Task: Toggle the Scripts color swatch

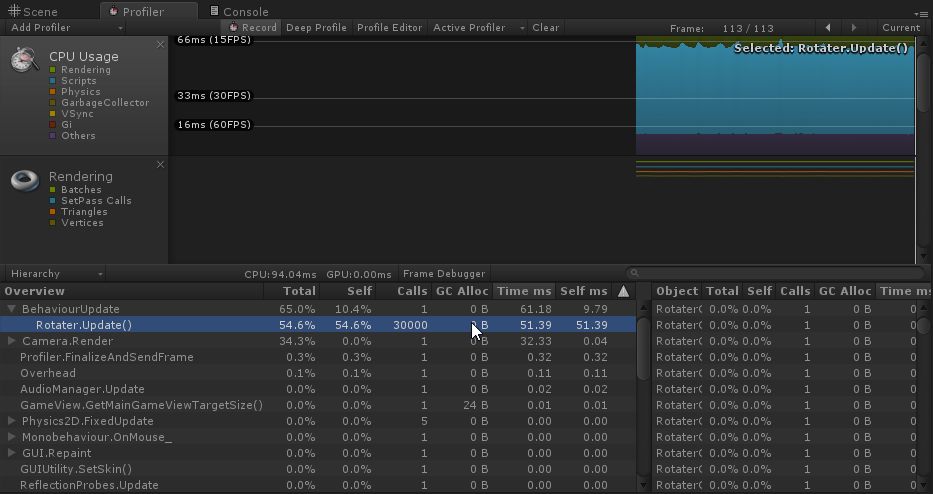Action: (53, 80)
